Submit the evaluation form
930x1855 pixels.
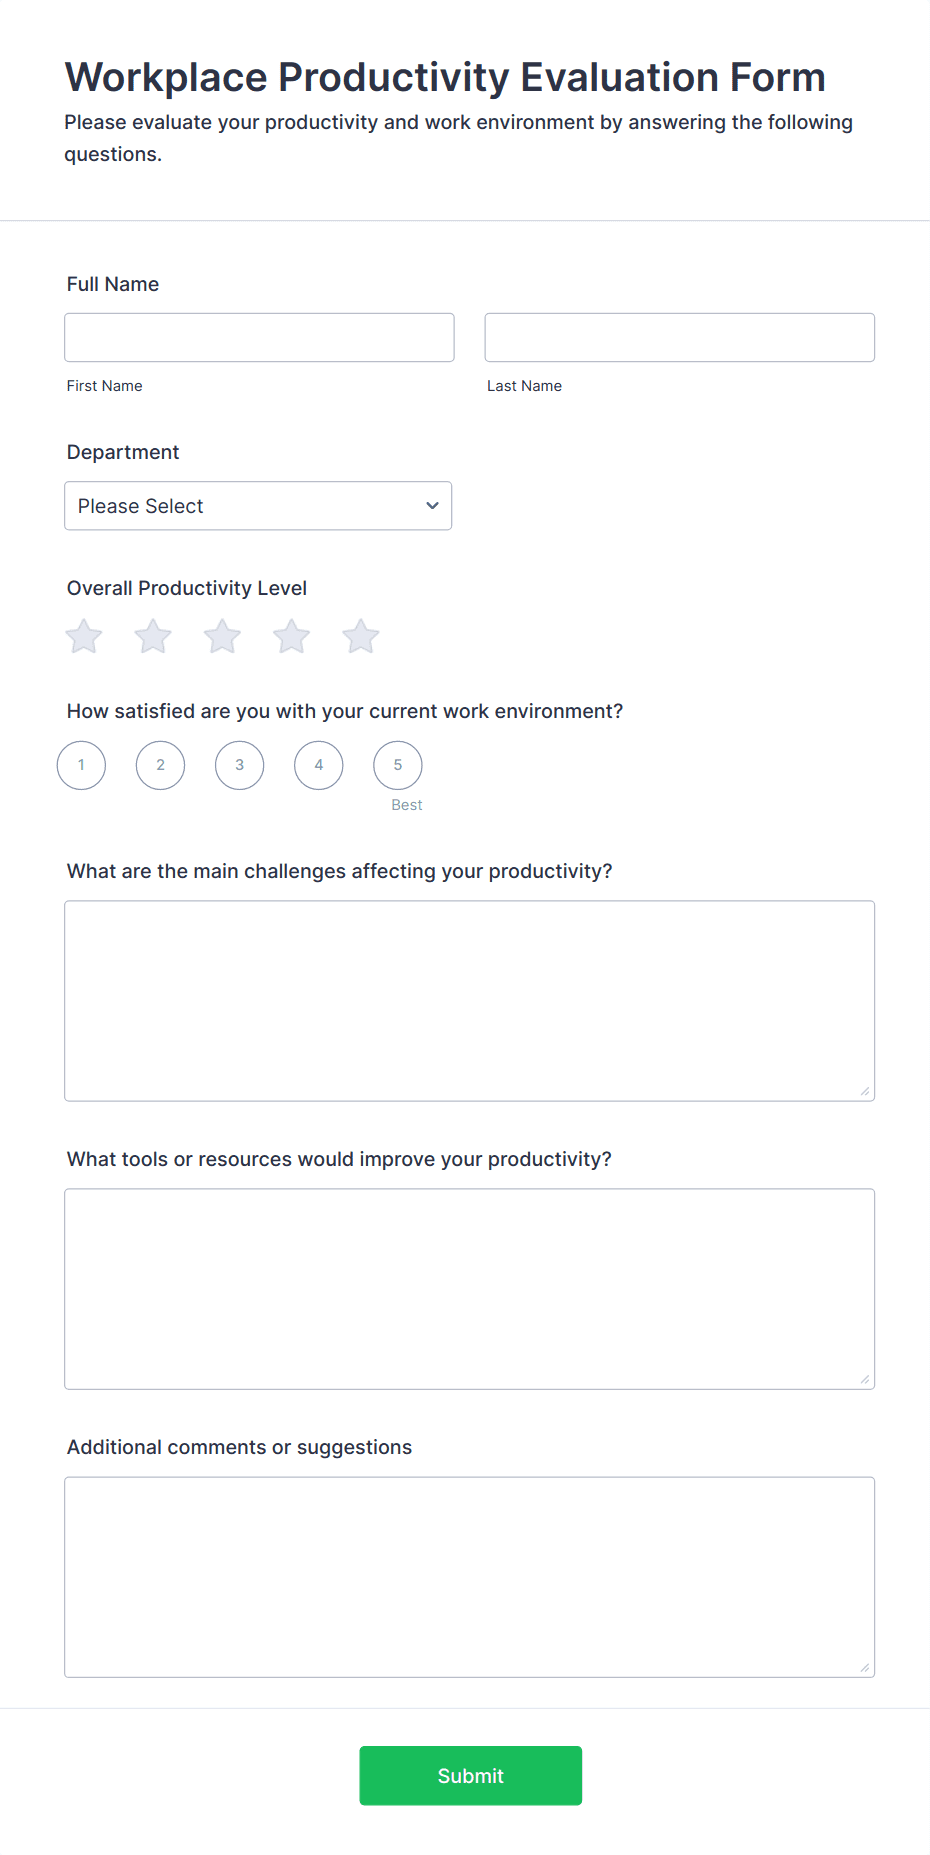tap(470, 1775)
